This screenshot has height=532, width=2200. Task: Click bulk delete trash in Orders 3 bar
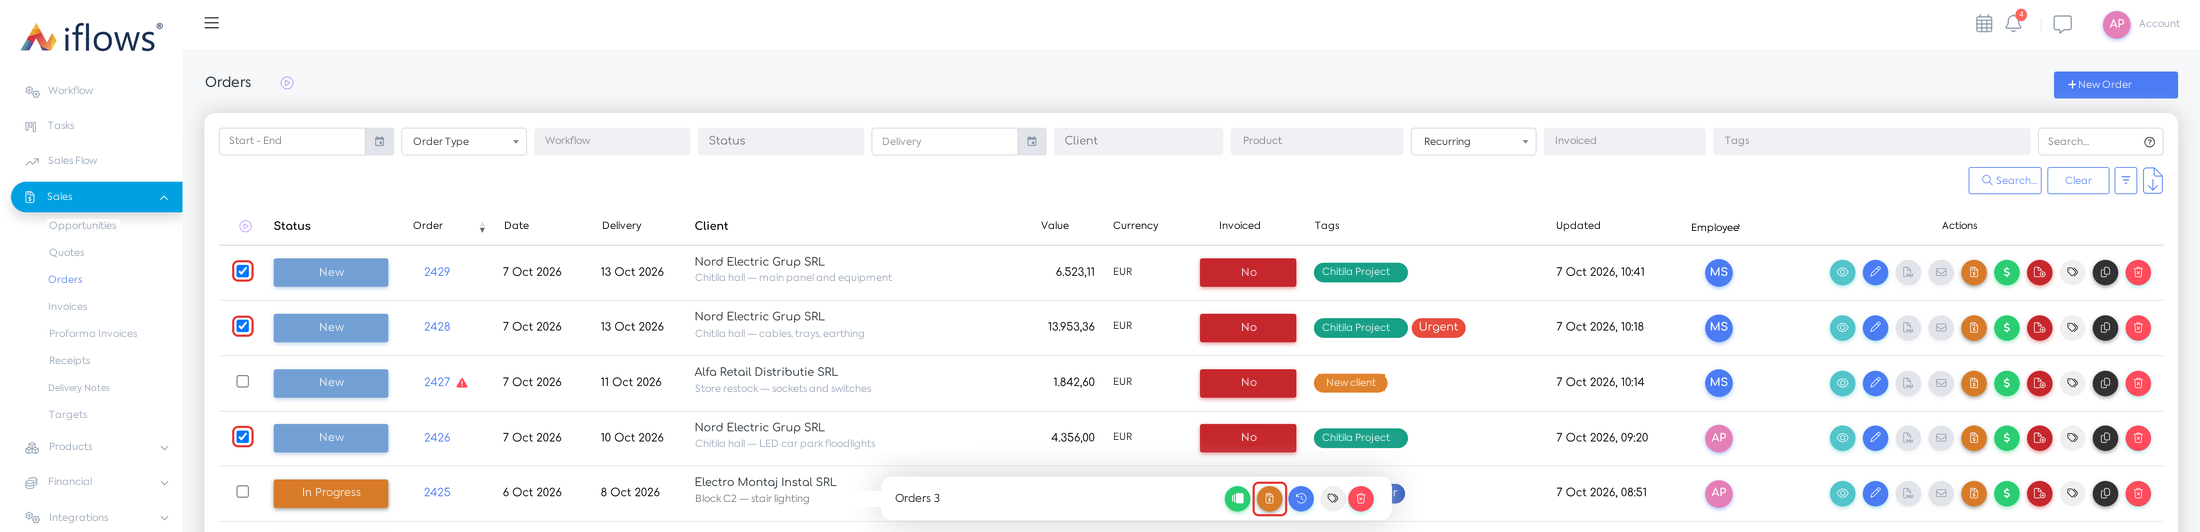tap(1361, 498)
